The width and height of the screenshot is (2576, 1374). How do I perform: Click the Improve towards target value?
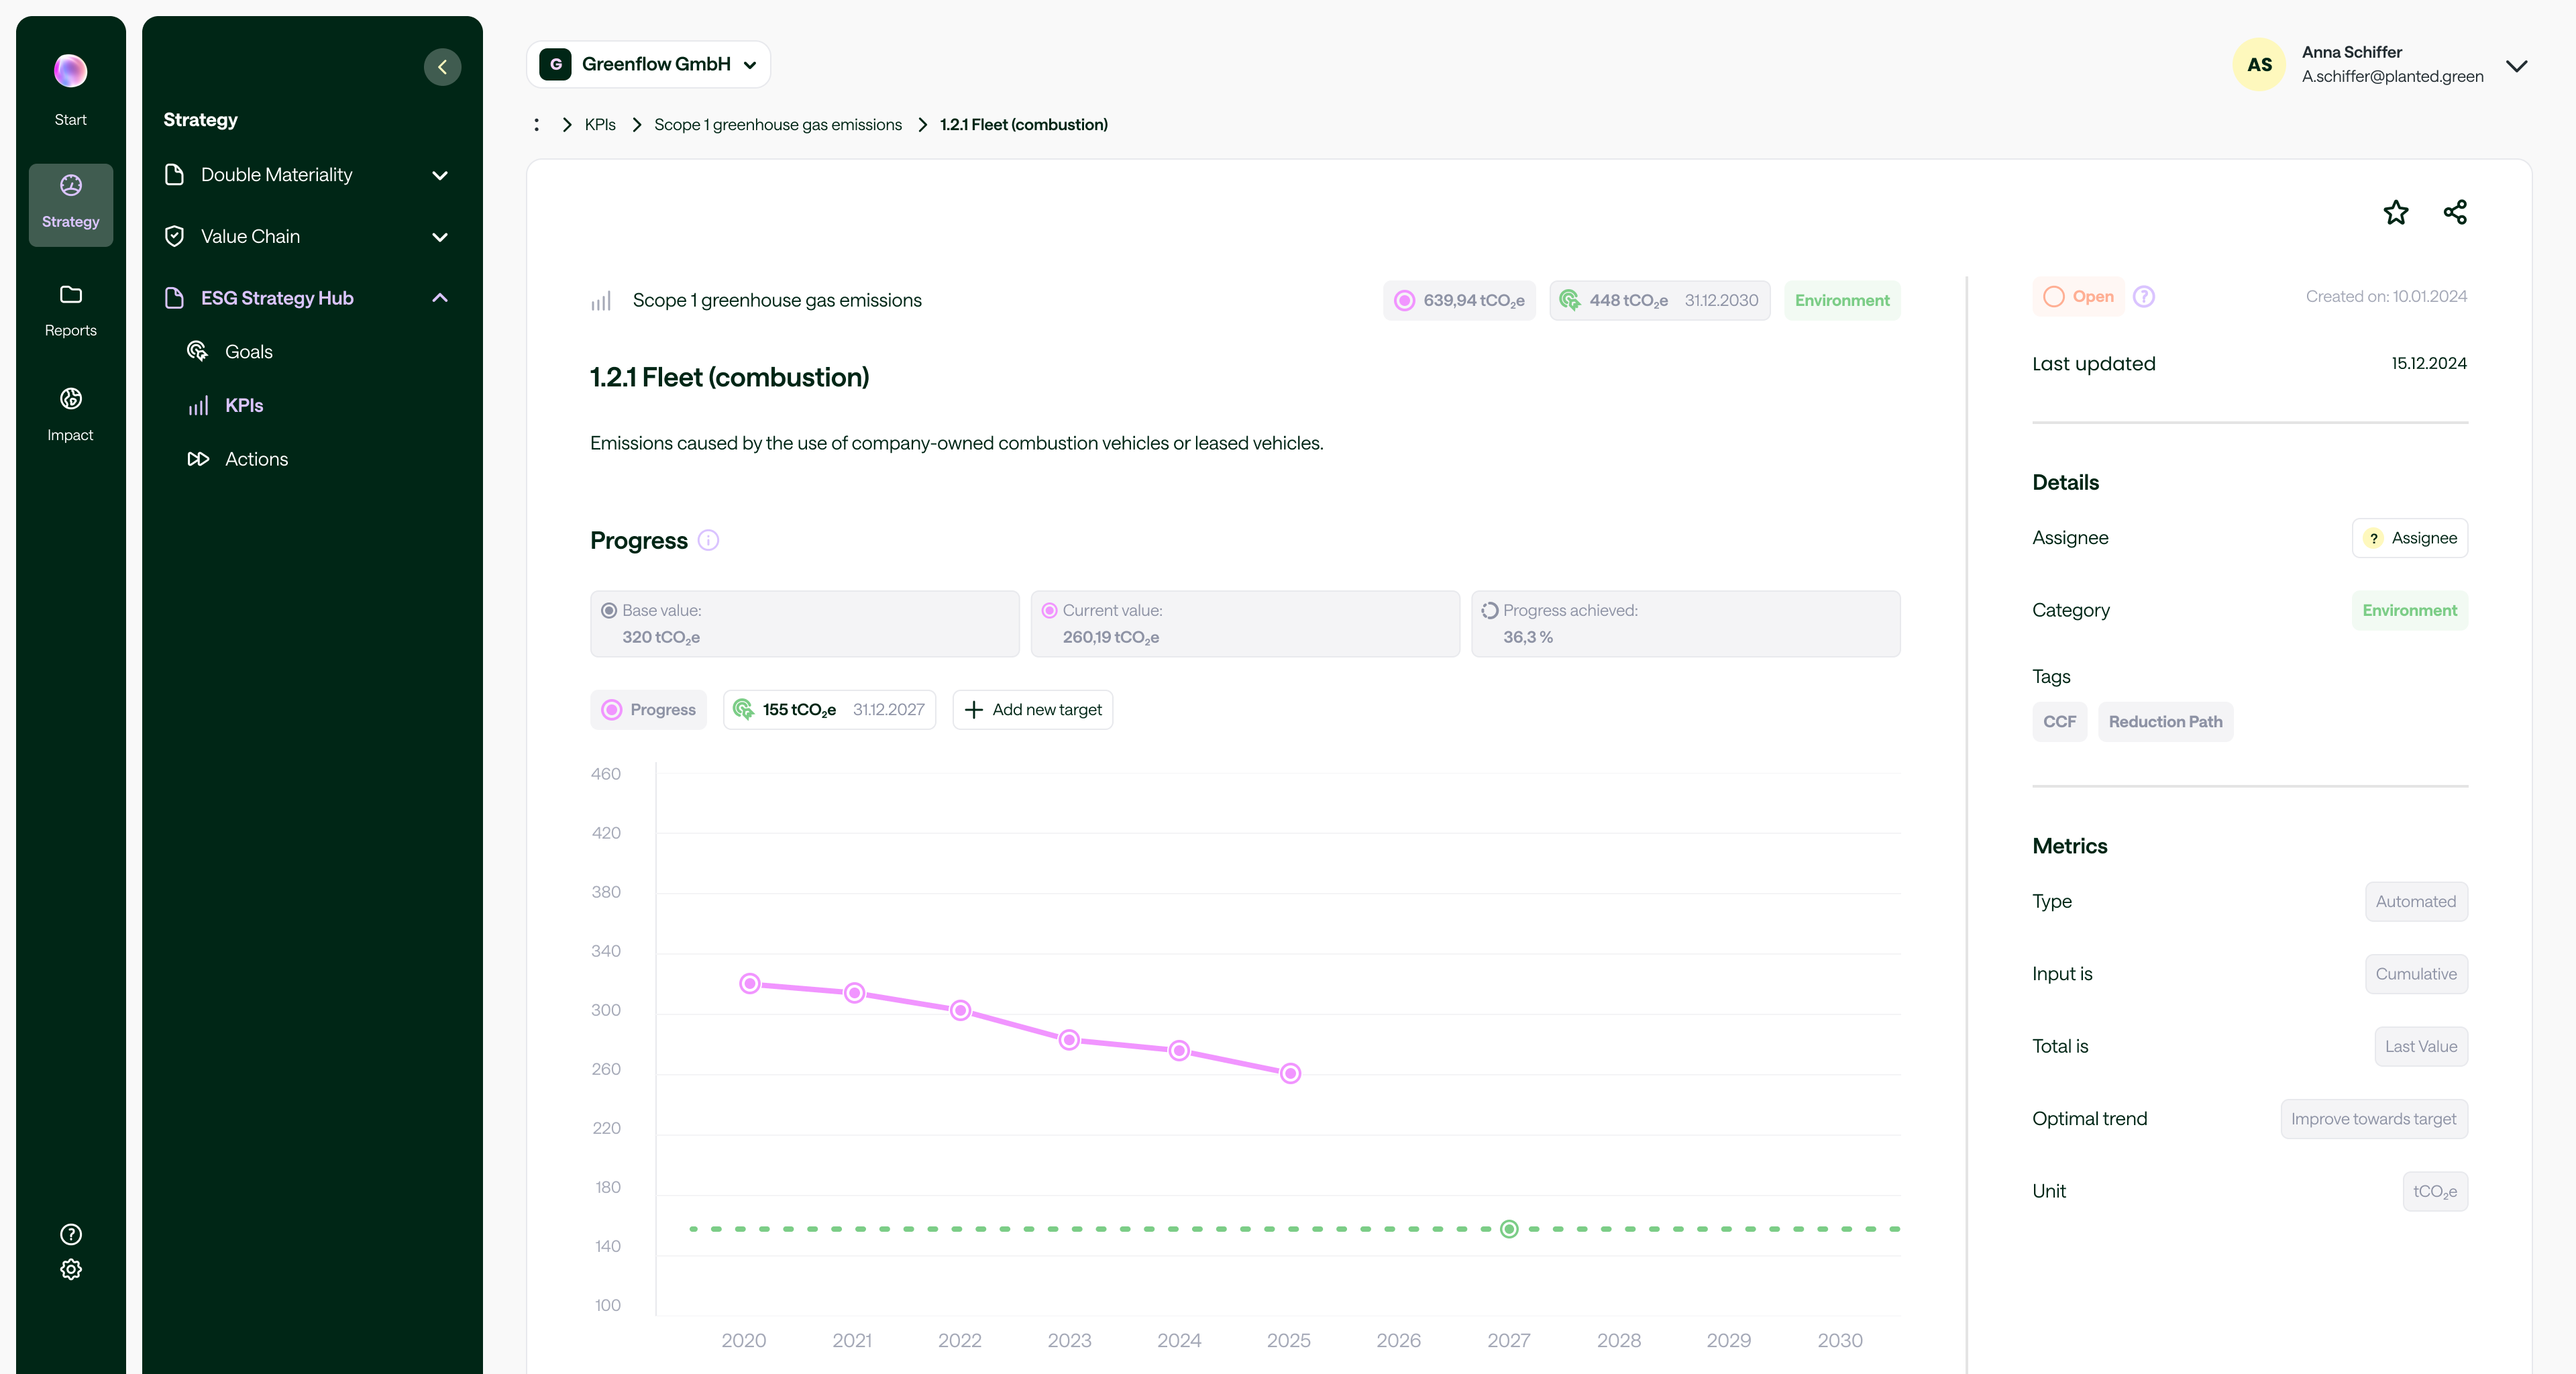point(2374,1119)
